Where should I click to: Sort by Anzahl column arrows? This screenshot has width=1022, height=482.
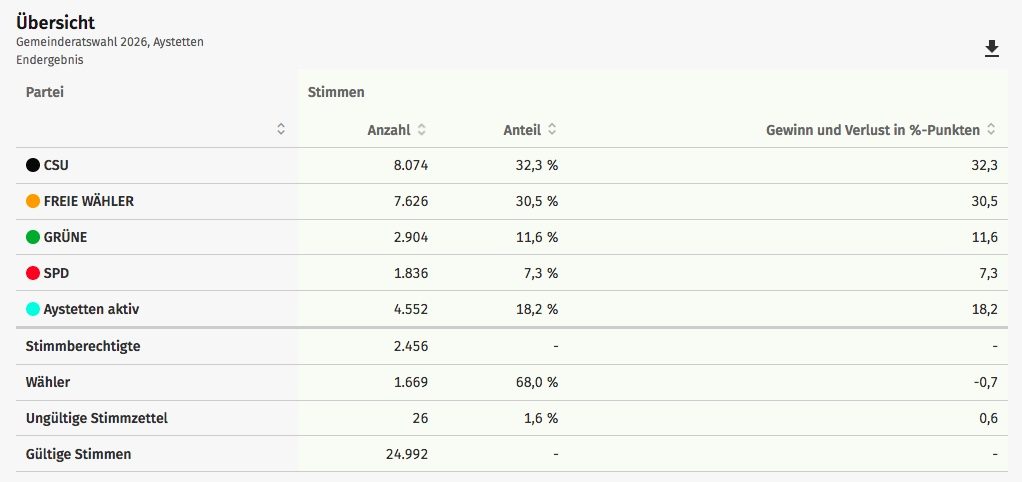422,130
